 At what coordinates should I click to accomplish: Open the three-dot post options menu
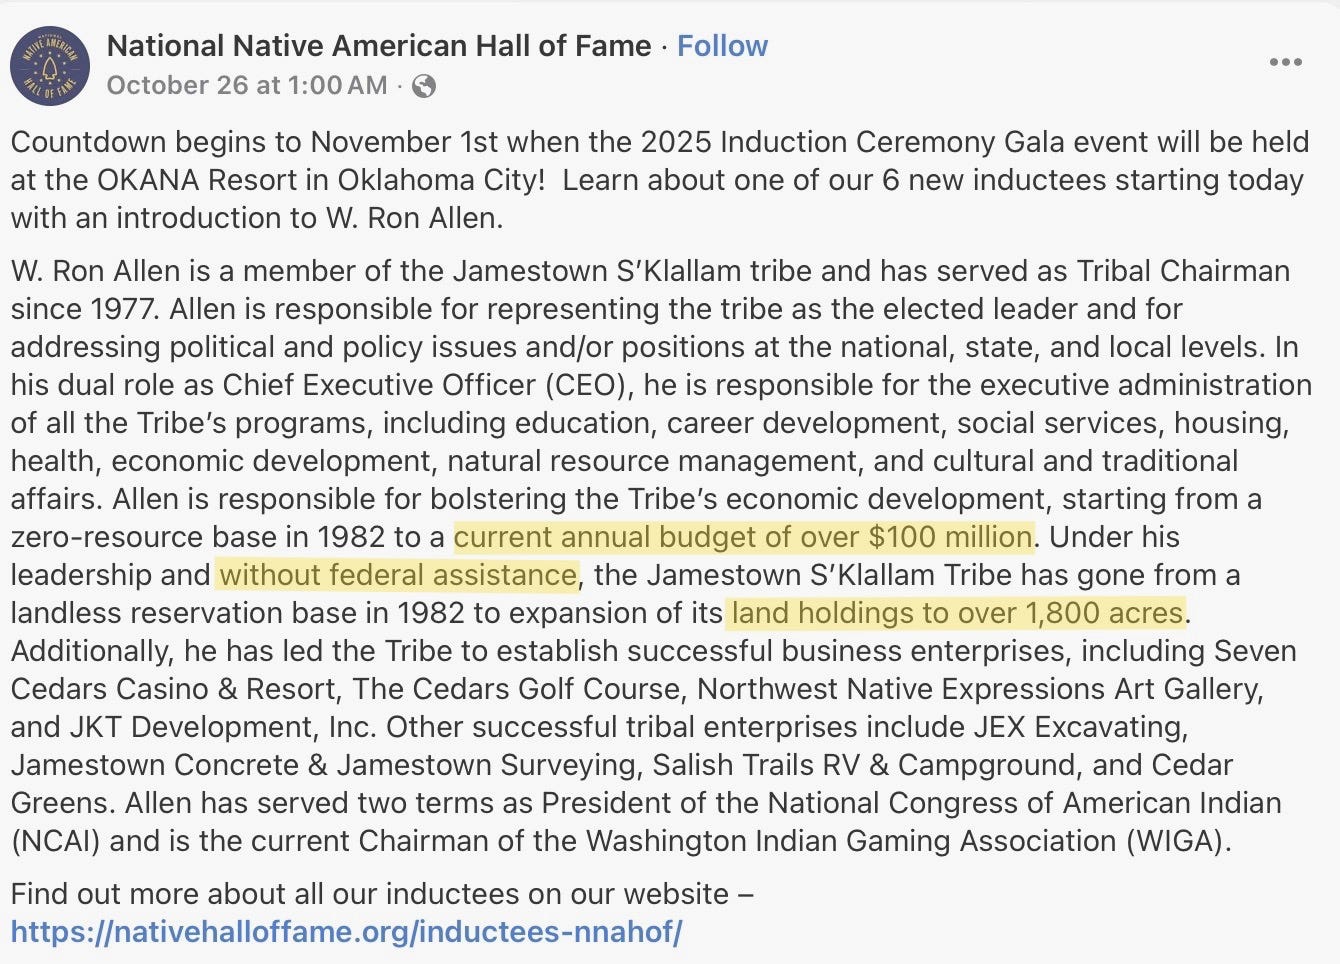pyautogui.click(x=1285, y=62)
